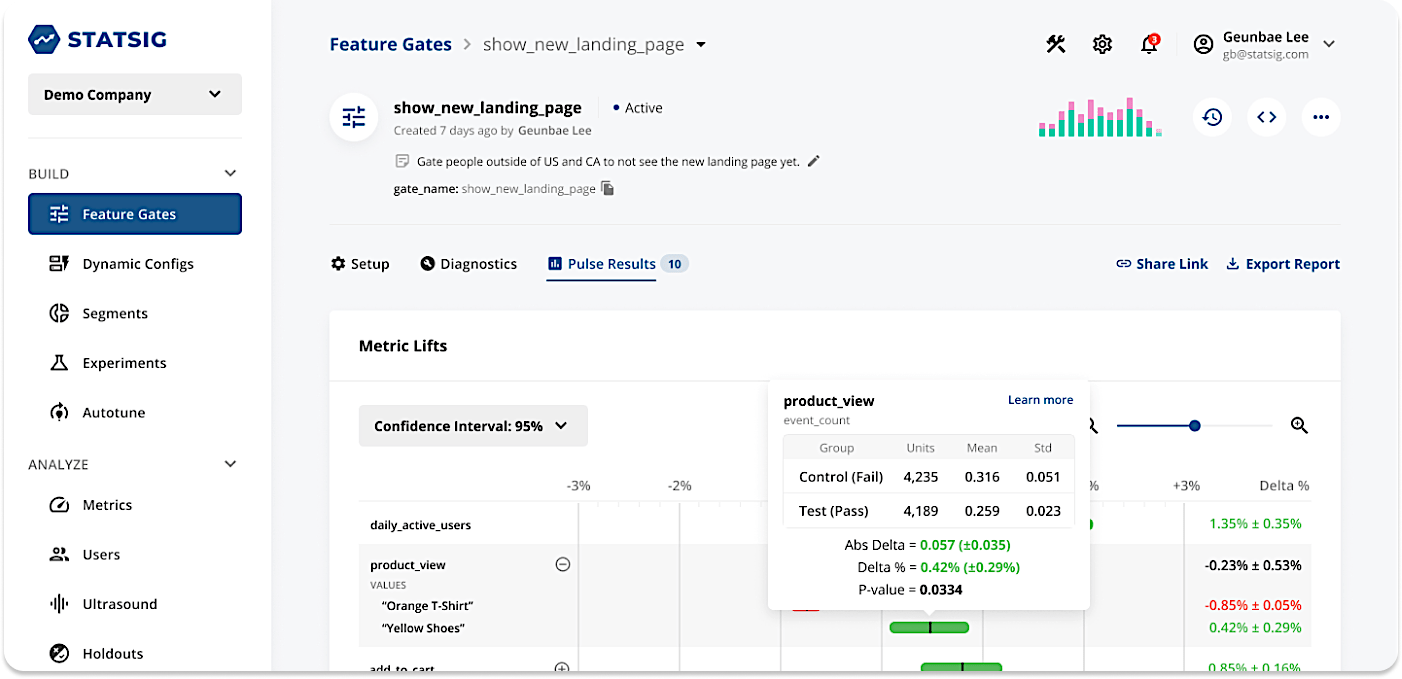Switch to the Diagnostics tab

click(469, 264)
